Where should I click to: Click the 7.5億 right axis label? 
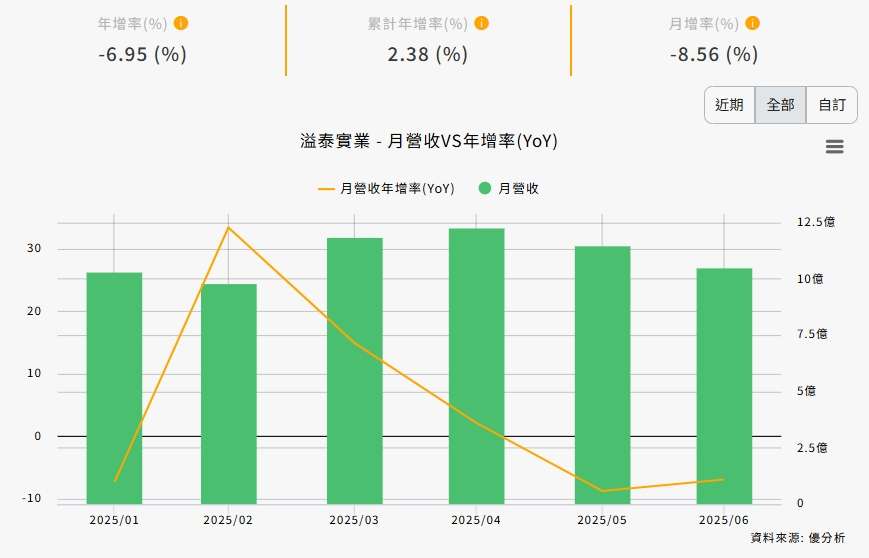click(812, 334)
